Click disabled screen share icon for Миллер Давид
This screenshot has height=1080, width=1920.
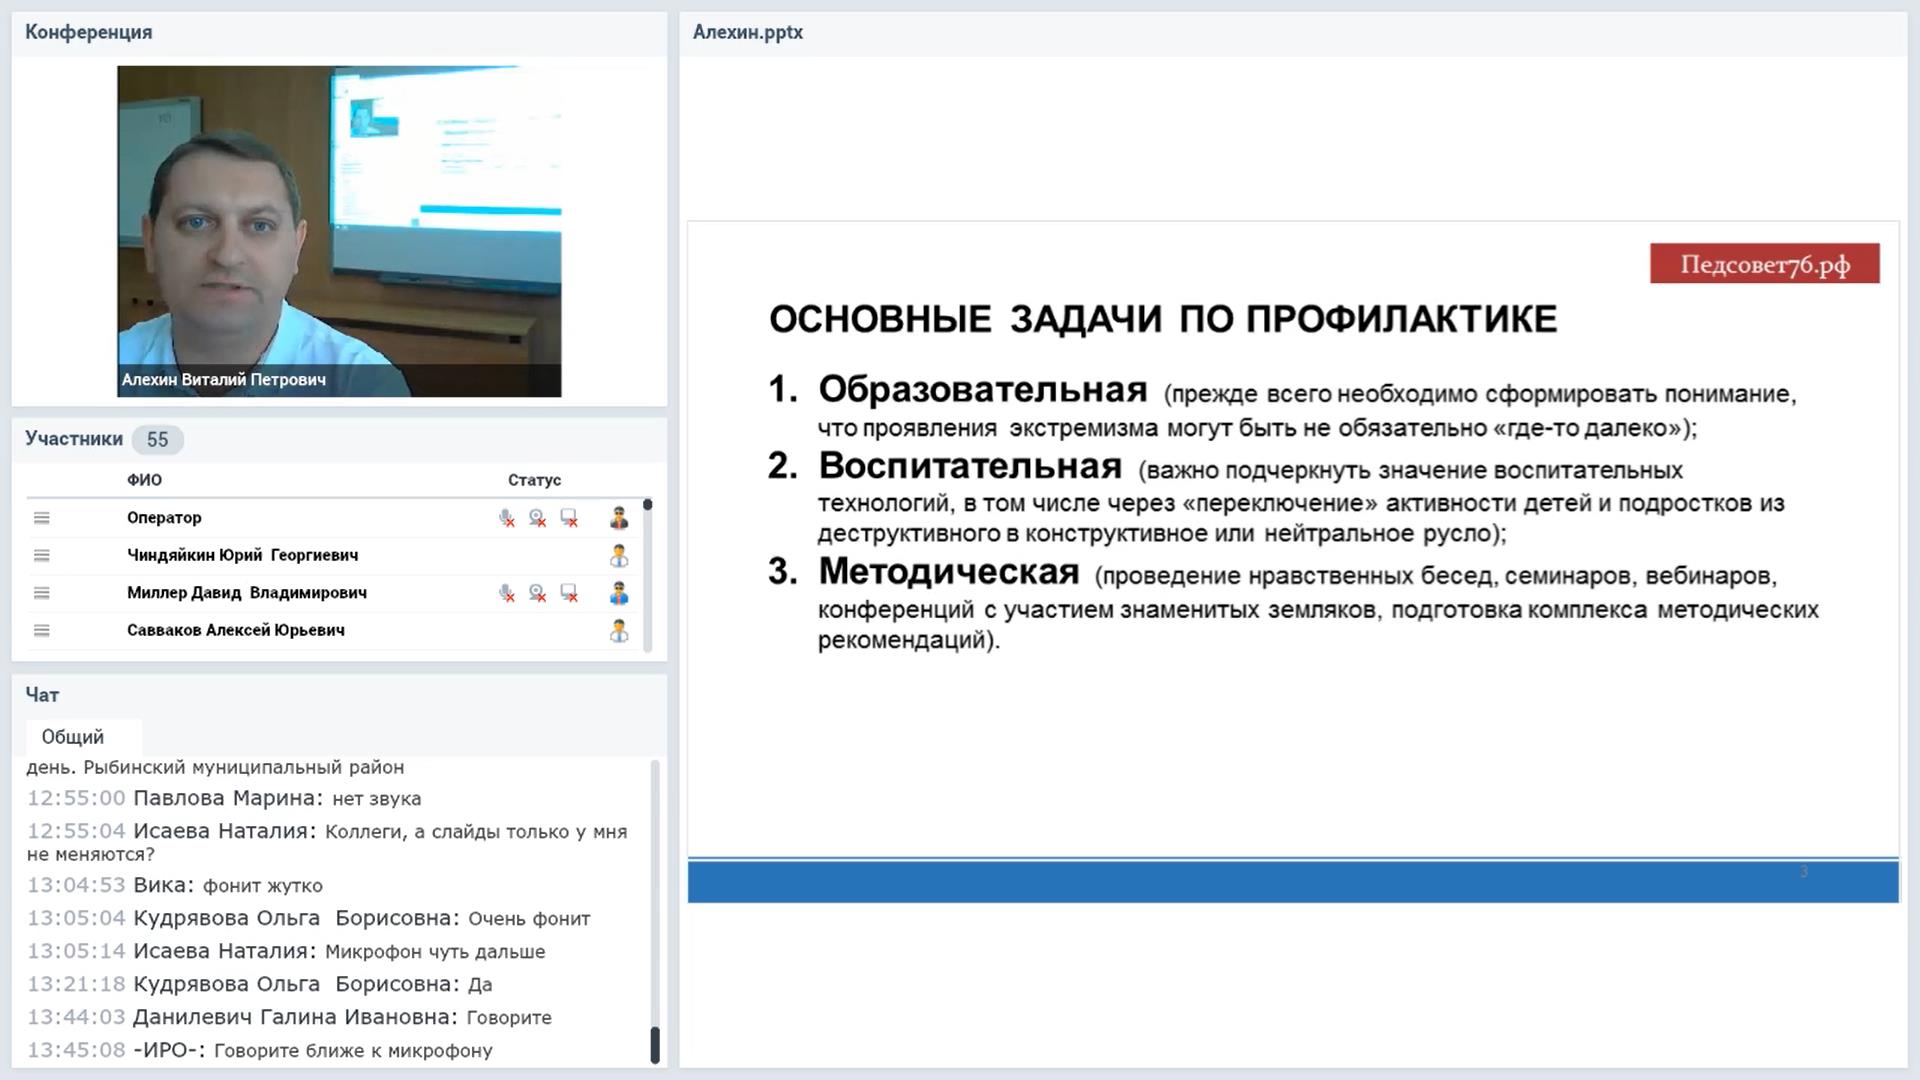(x=569, y=593)
